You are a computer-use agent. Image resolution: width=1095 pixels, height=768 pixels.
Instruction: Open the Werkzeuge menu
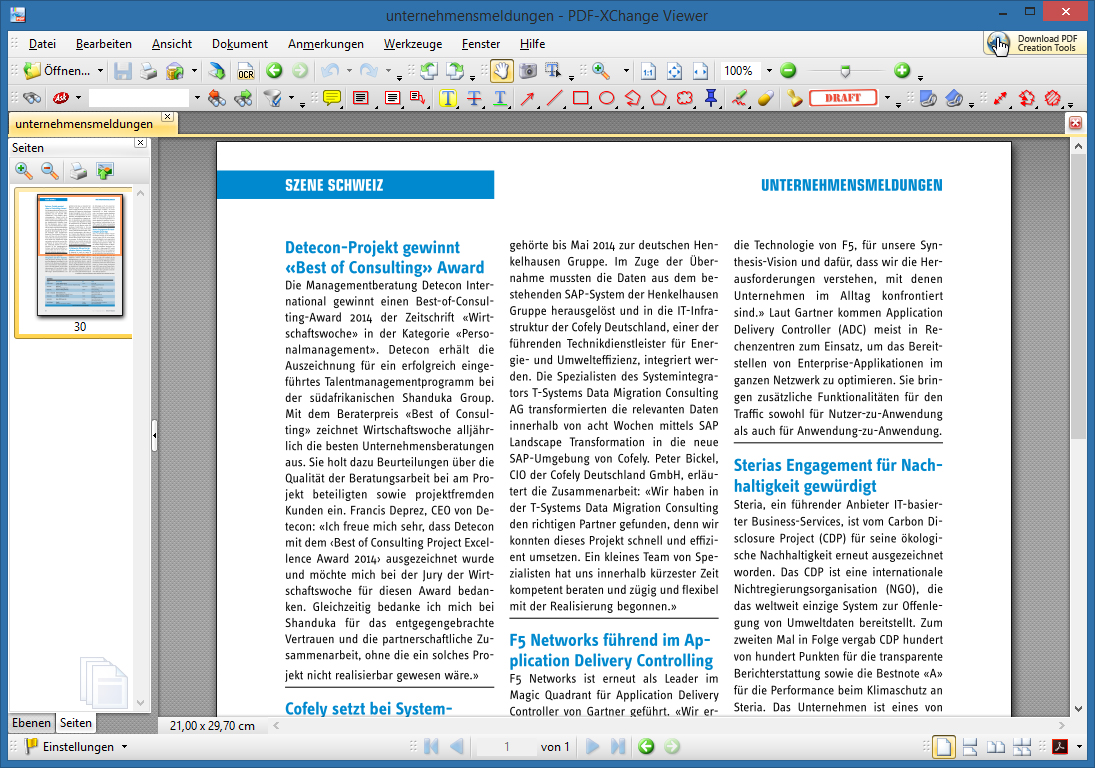413,44
